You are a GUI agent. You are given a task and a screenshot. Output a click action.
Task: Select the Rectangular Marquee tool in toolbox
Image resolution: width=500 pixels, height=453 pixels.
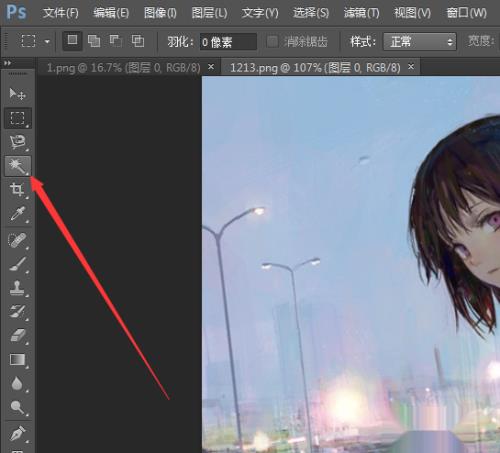pyautogui.click(x=18, y=118)
